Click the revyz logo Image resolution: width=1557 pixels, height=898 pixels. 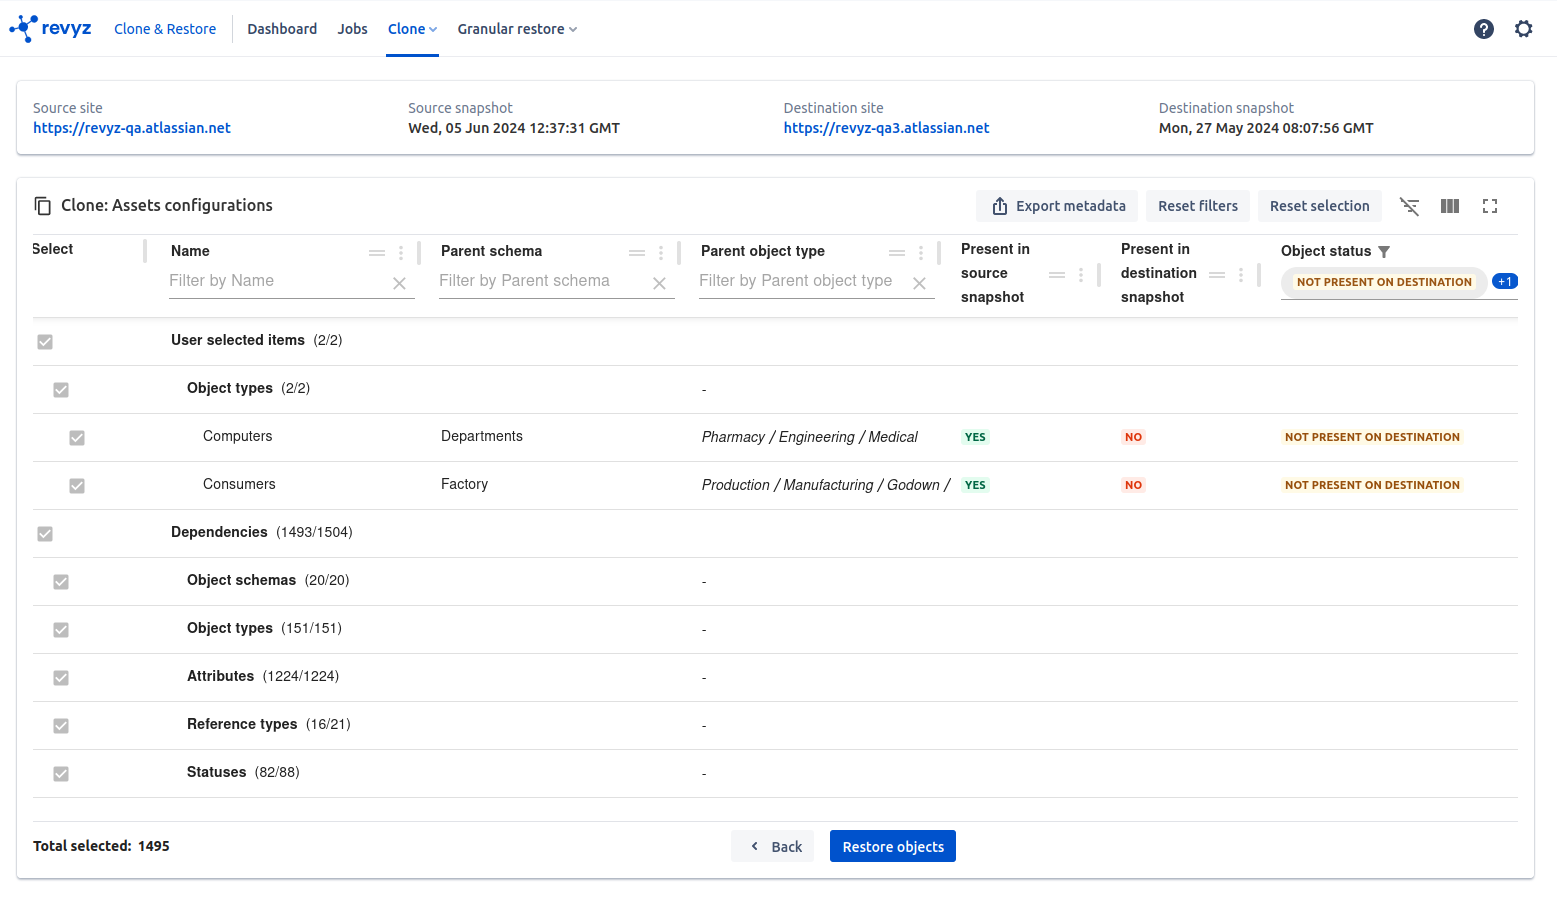[x=50, y=28]
